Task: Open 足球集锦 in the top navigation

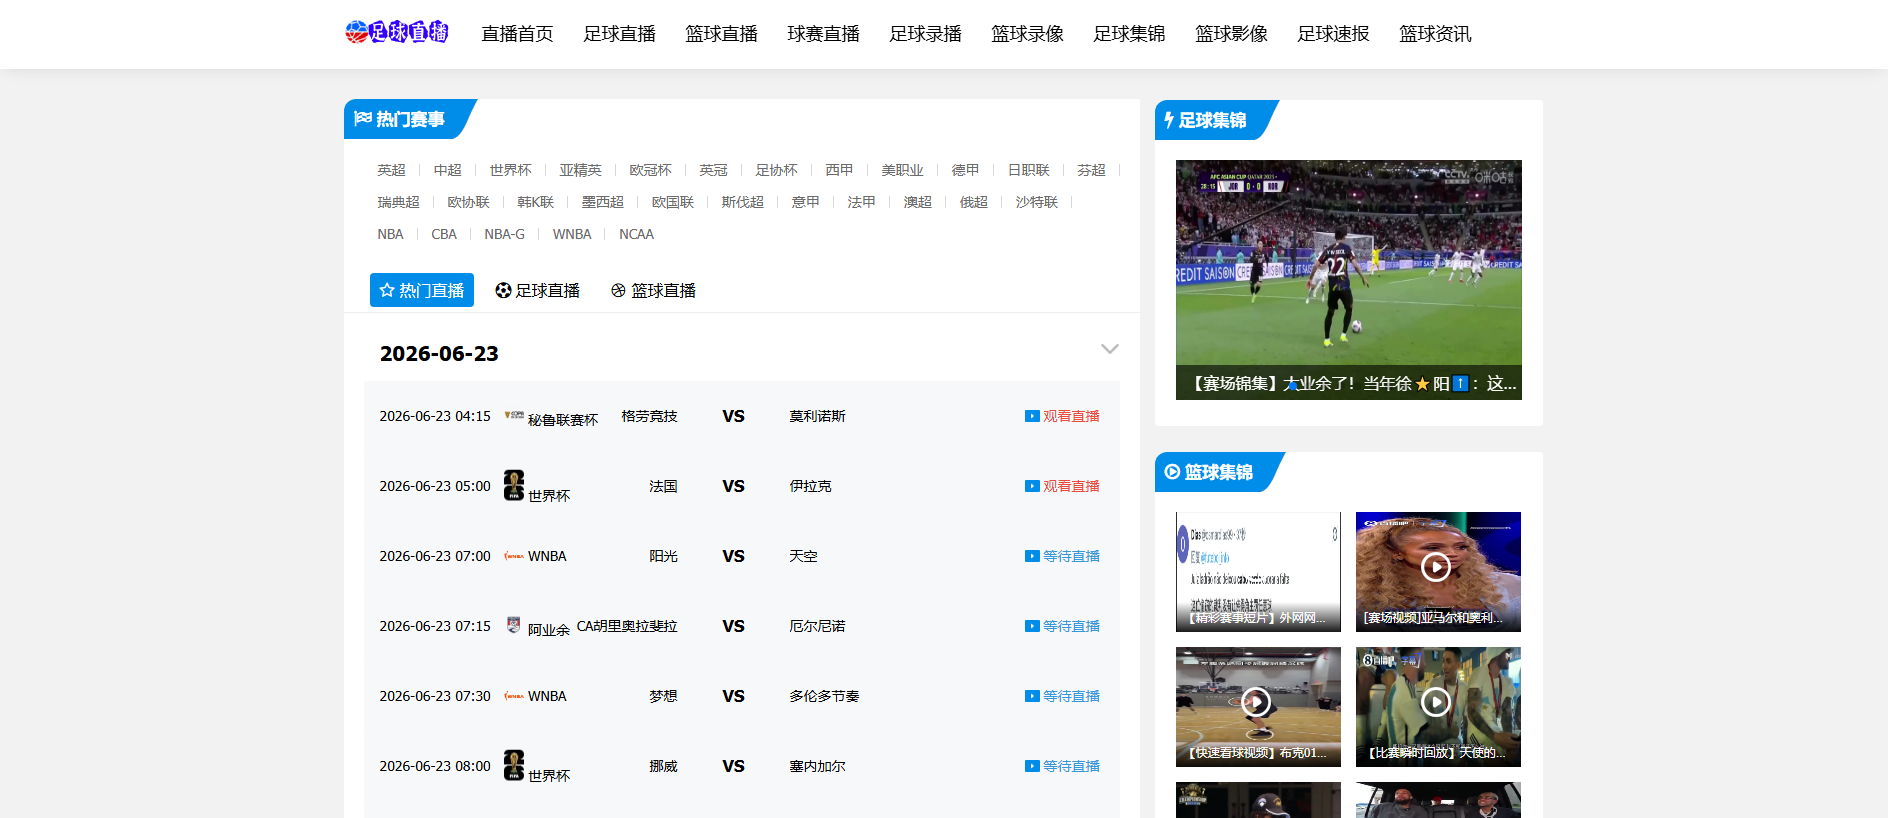Action: 1129,34
